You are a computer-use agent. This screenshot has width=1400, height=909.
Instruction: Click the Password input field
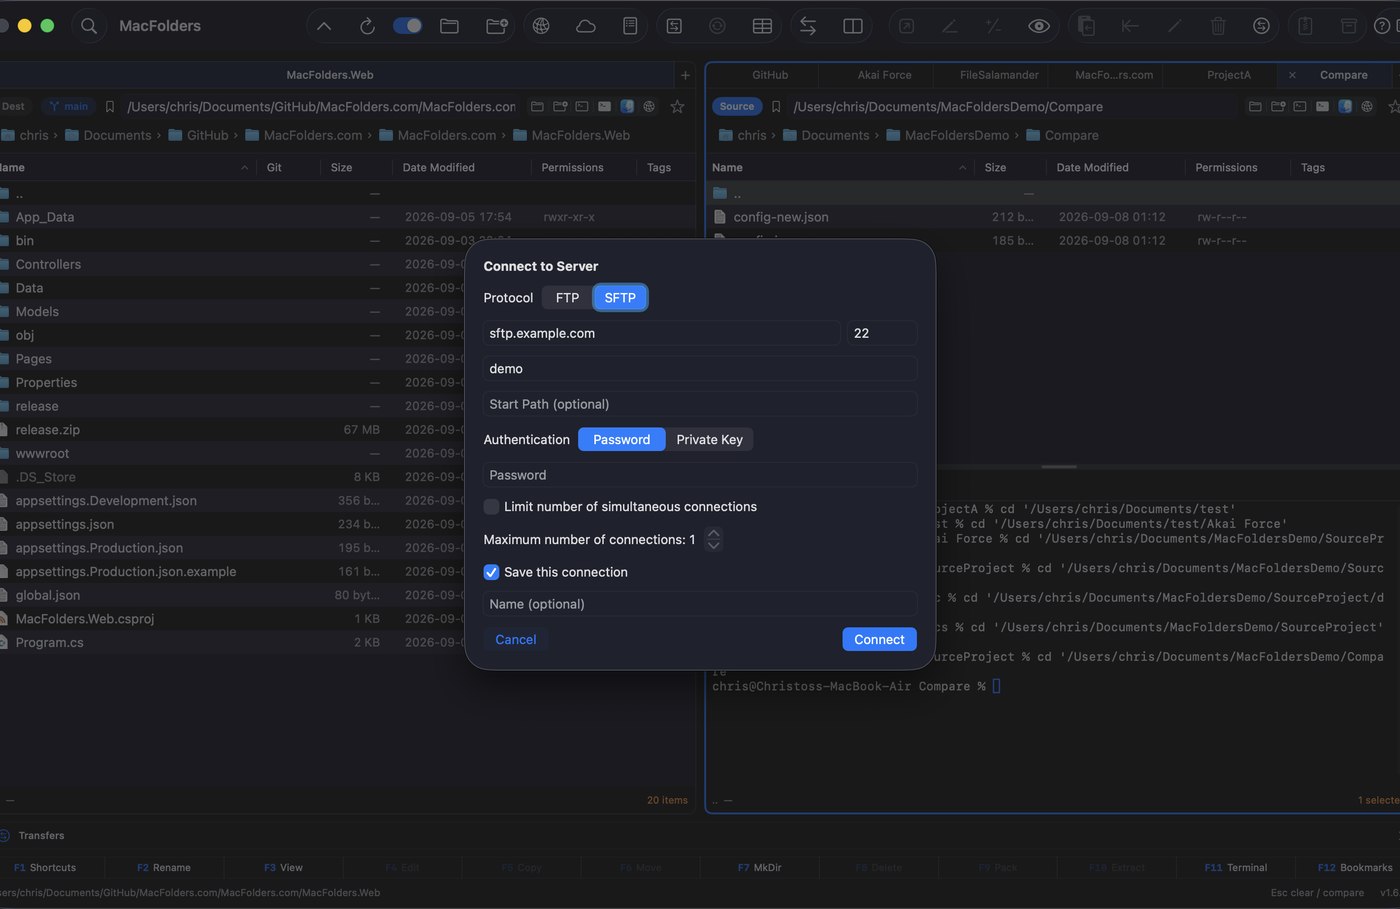click(700, 475)
